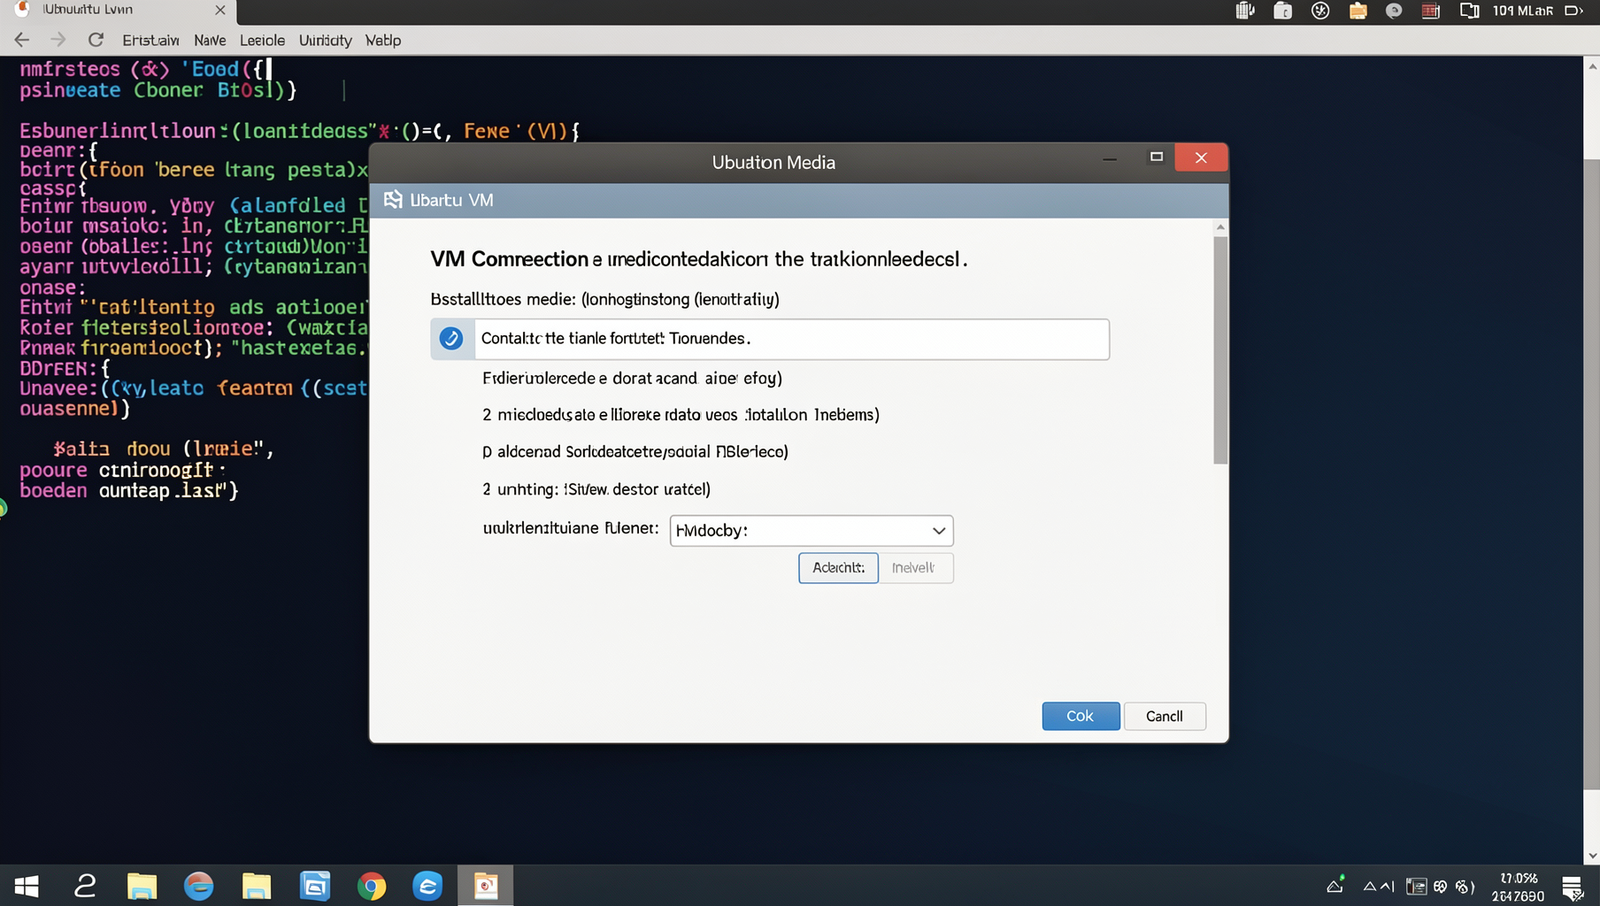
Task: Click the battery icon in top bar
Action: 1574,11
